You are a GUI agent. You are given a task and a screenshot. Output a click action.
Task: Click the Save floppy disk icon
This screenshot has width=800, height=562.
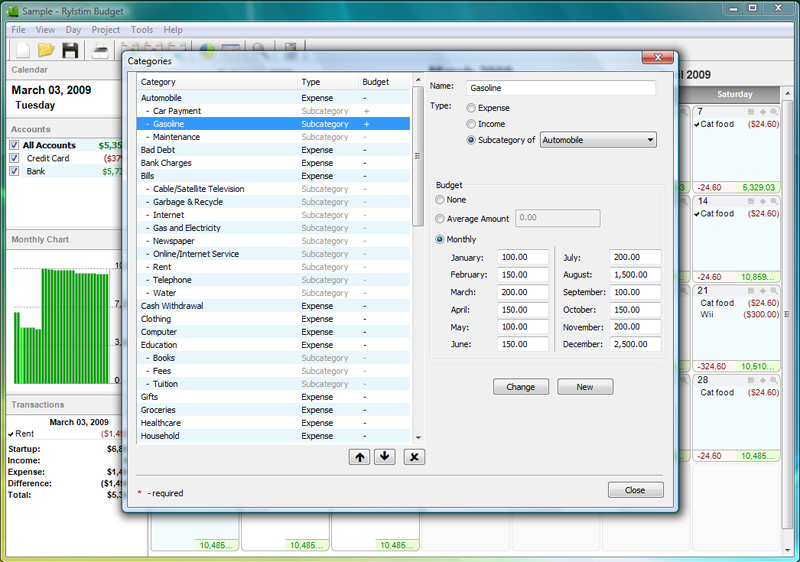[x=70, y=49]
